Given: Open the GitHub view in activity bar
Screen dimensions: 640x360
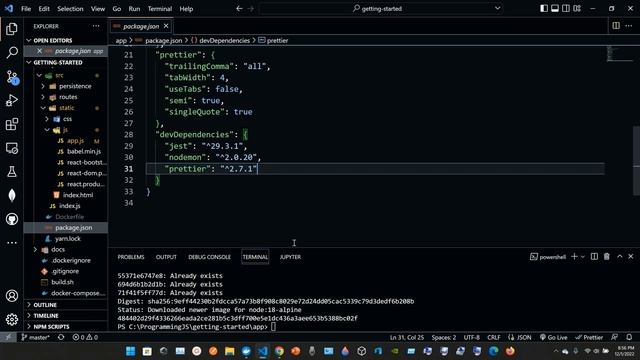Looking at the screenshot, I should click(x=12, y=219).
